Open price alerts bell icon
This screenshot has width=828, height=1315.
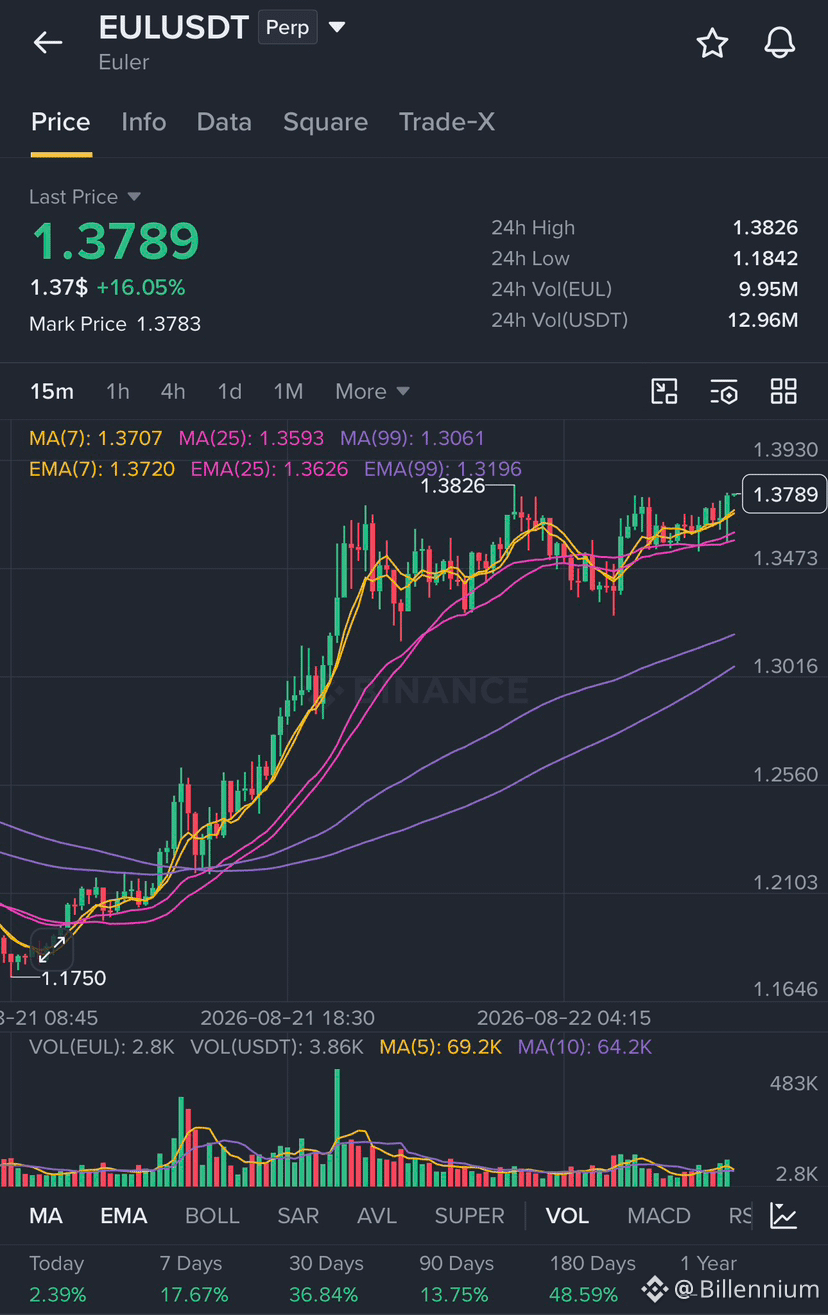point(779,43)
